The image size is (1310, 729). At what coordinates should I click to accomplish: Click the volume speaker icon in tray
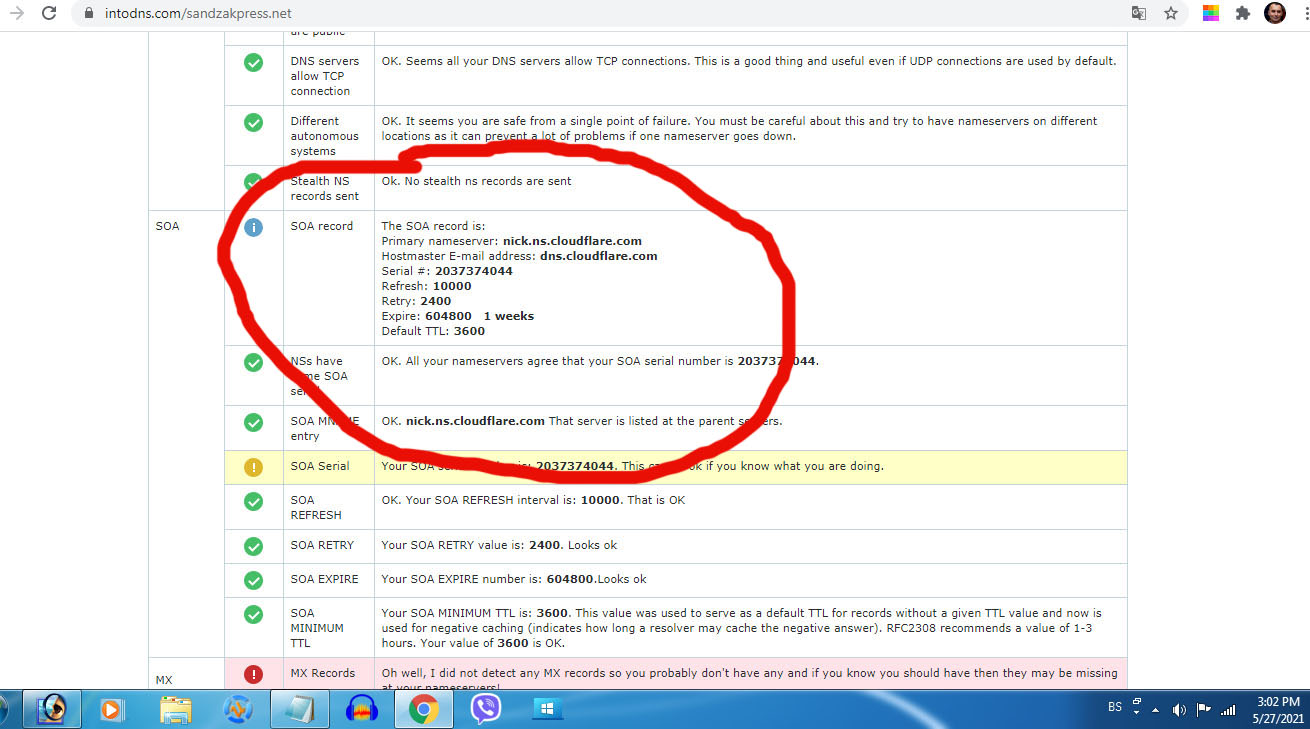1179,710
